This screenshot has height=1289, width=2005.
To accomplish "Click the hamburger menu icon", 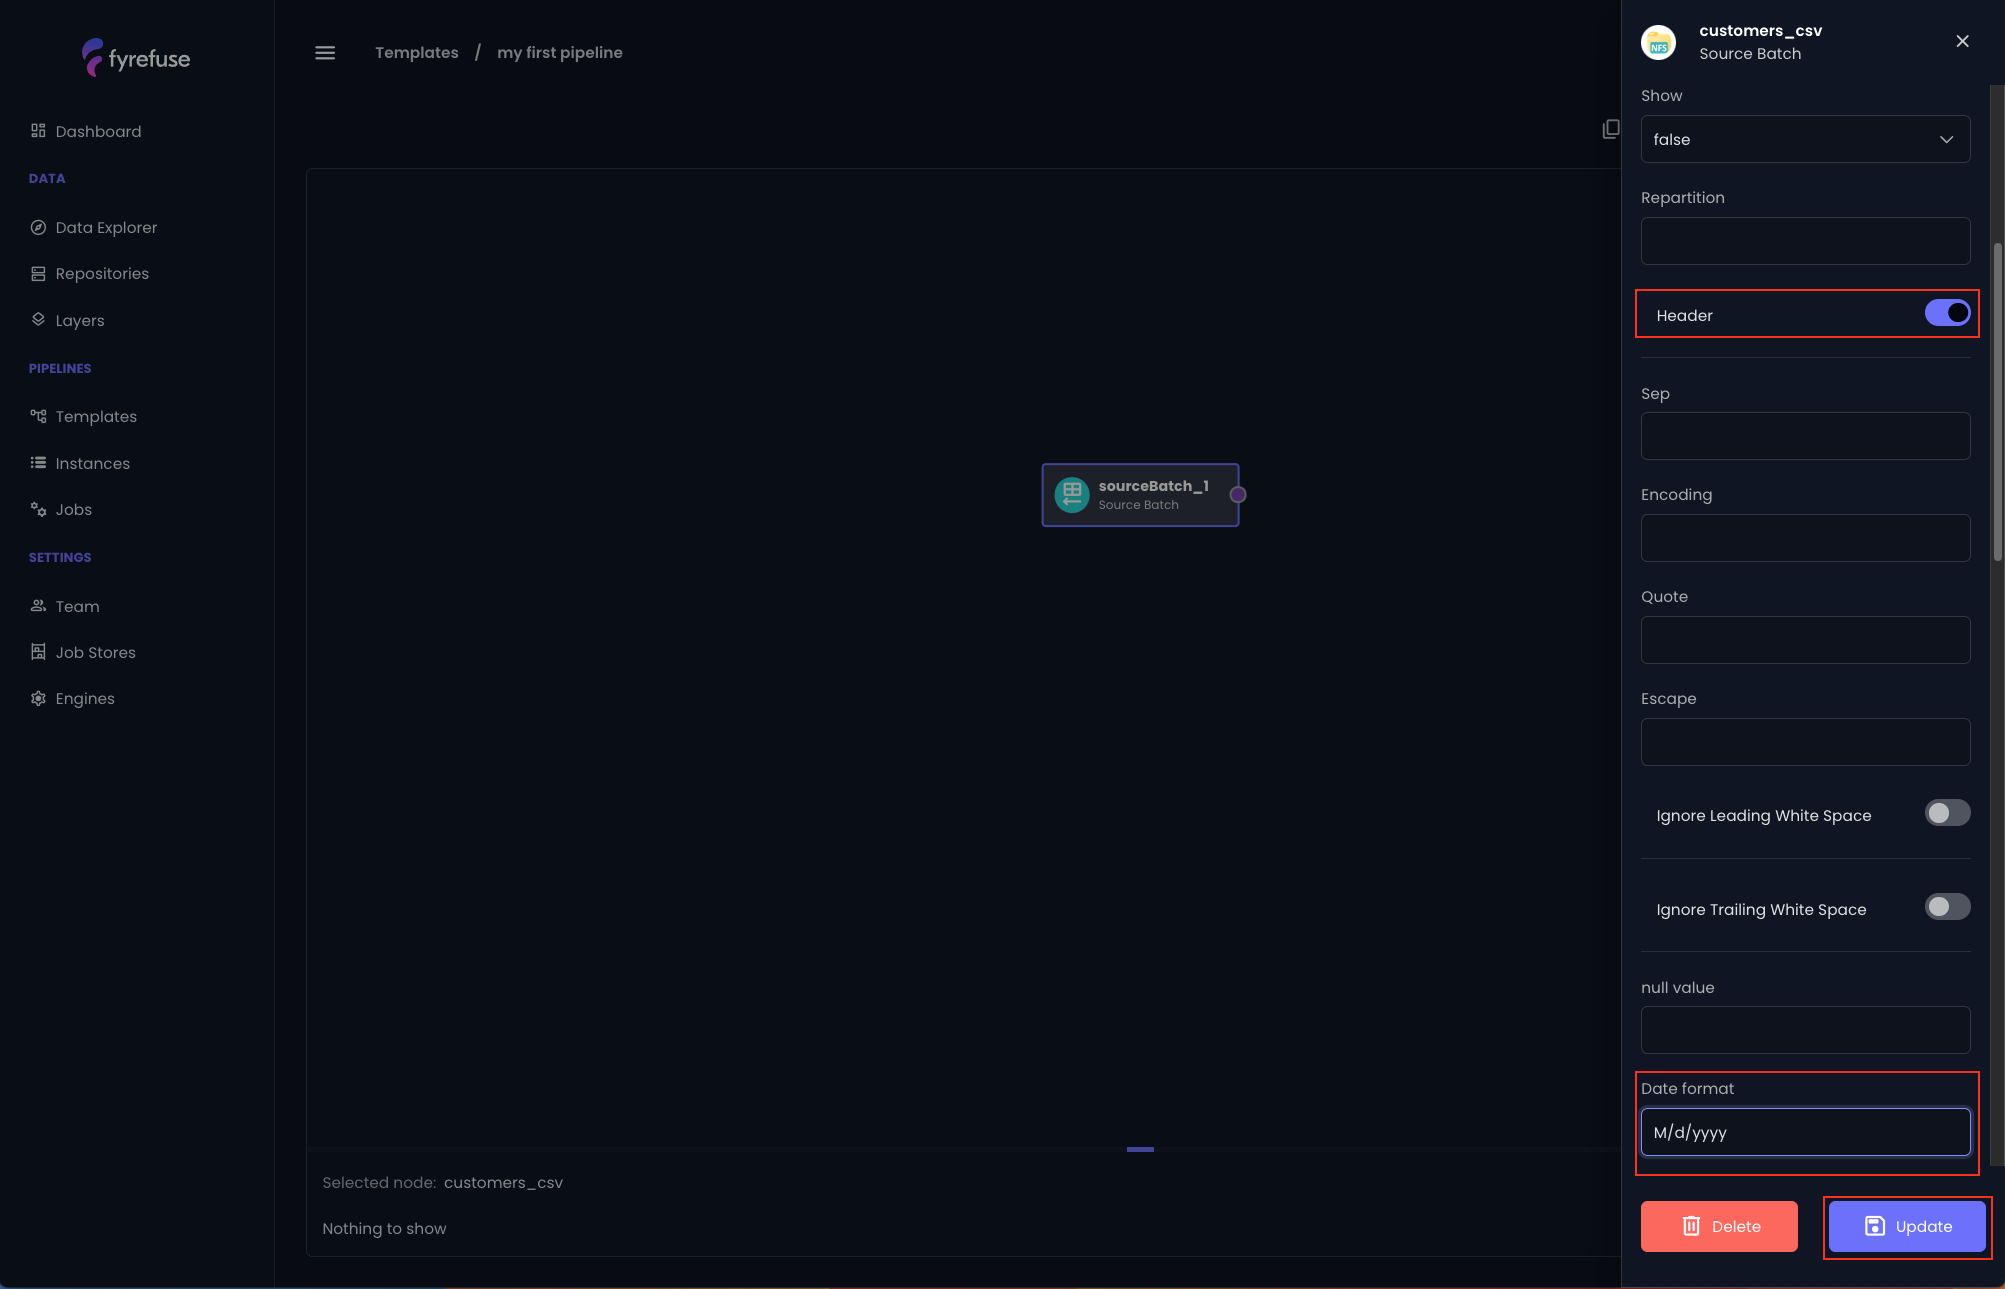I will [x=325, y=53].
